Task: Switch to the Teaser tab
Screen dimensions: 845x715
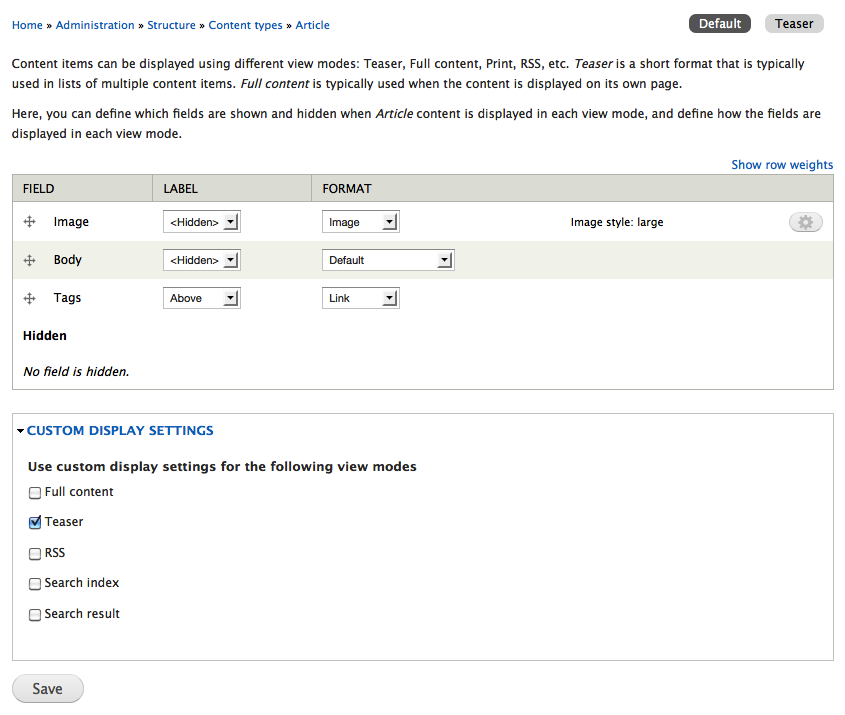Action: (x=794, y=23)
